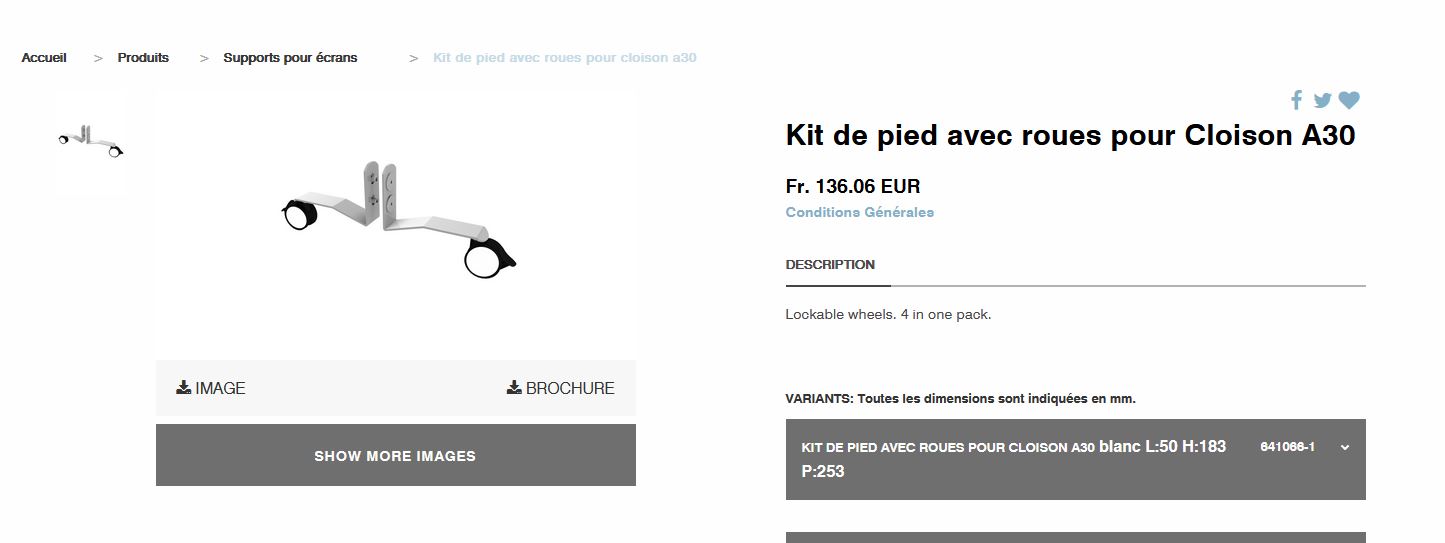This screenshot has width=1445, height=543.
Task: Click the IMAGE download icon
Action: (x=183, y=388)
